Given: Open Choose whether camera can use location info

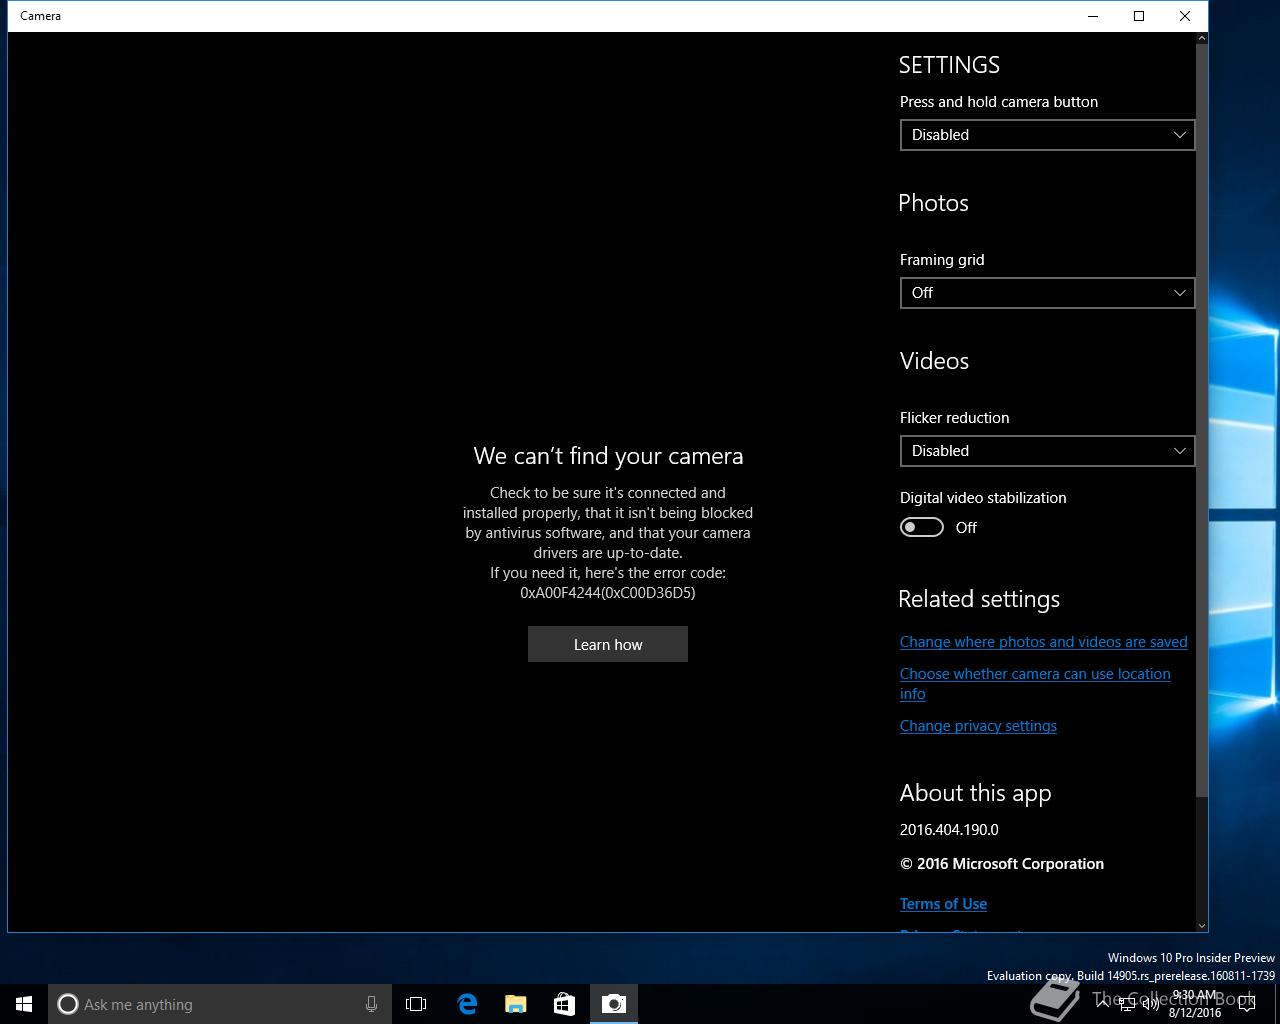Looking at the screenshot, I should tap(1035, 684).
